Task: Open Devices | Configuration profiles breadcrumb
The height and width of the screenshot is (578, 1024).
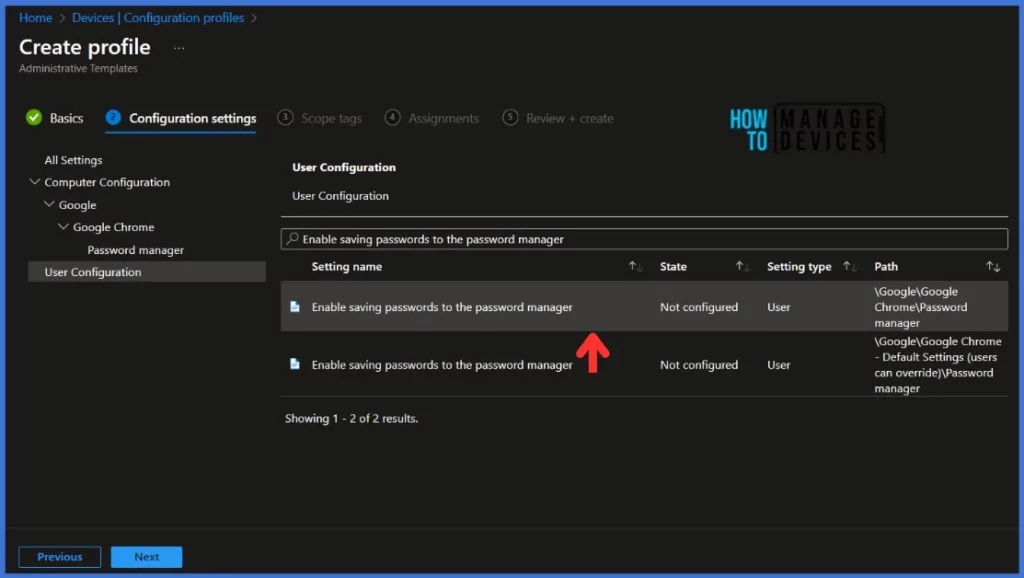Action: click(157, 18)
